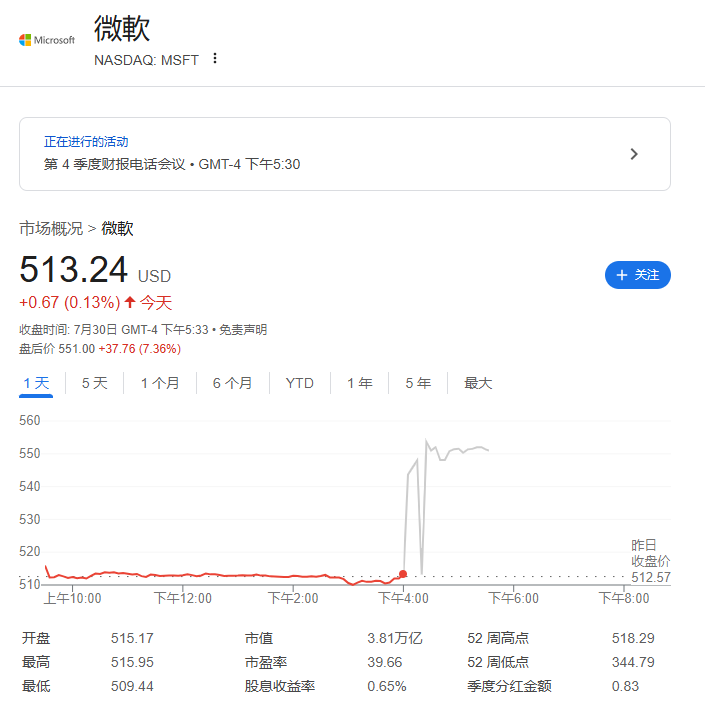Open the three-dot menu beside NASDAQ: MSFT
The width and height of the screenshot is (705, 715).
click(215, 58)
